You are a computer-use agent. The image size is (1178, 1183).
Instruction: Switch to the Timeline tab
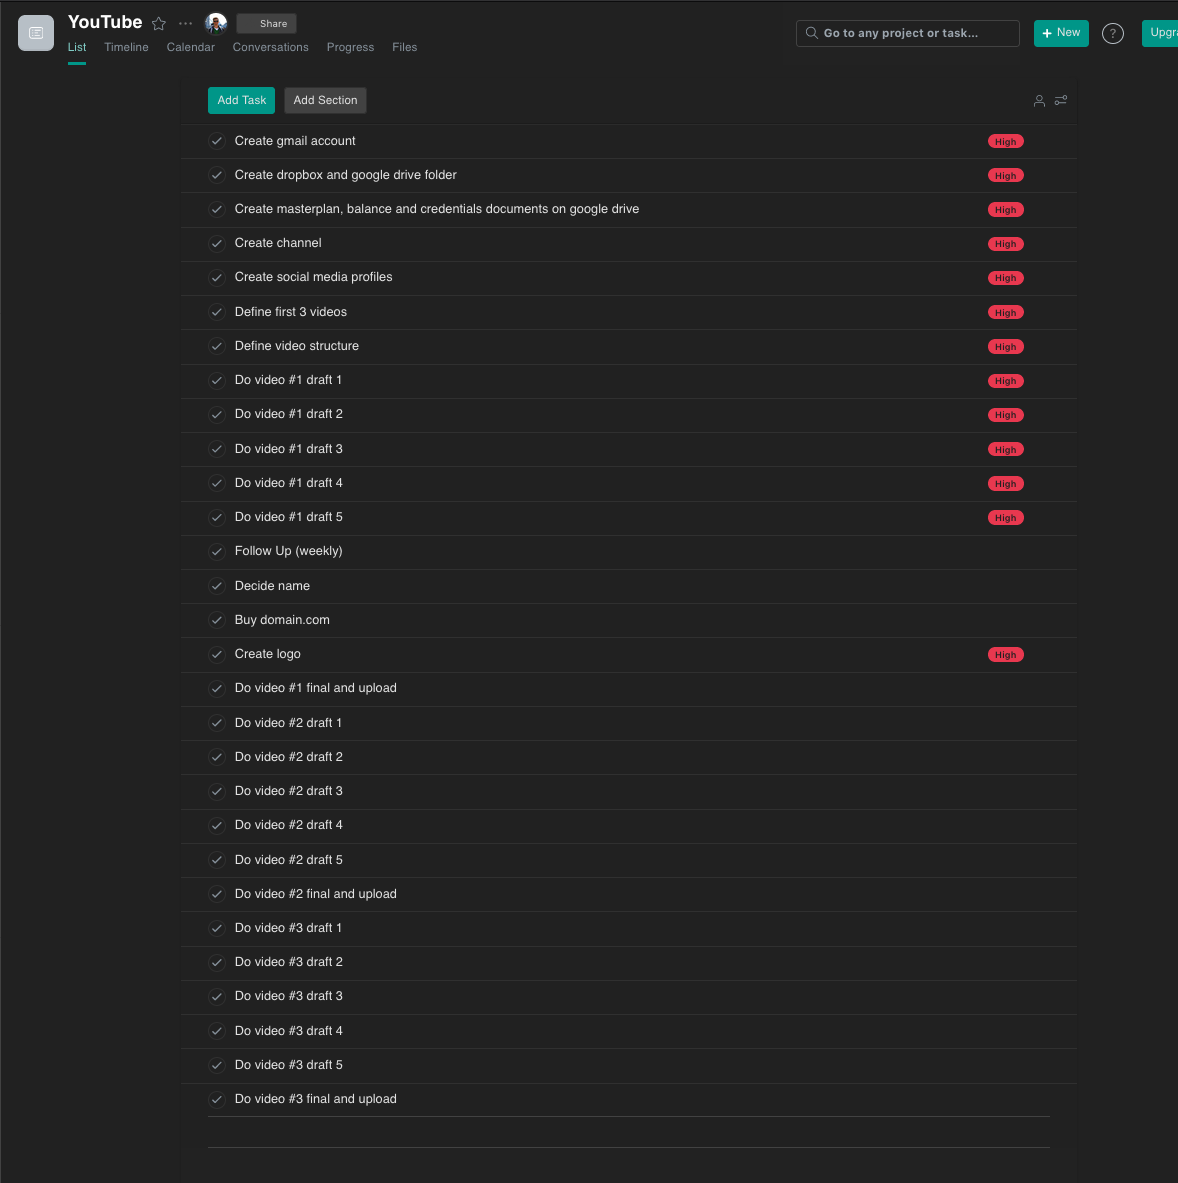coord(126,47)
